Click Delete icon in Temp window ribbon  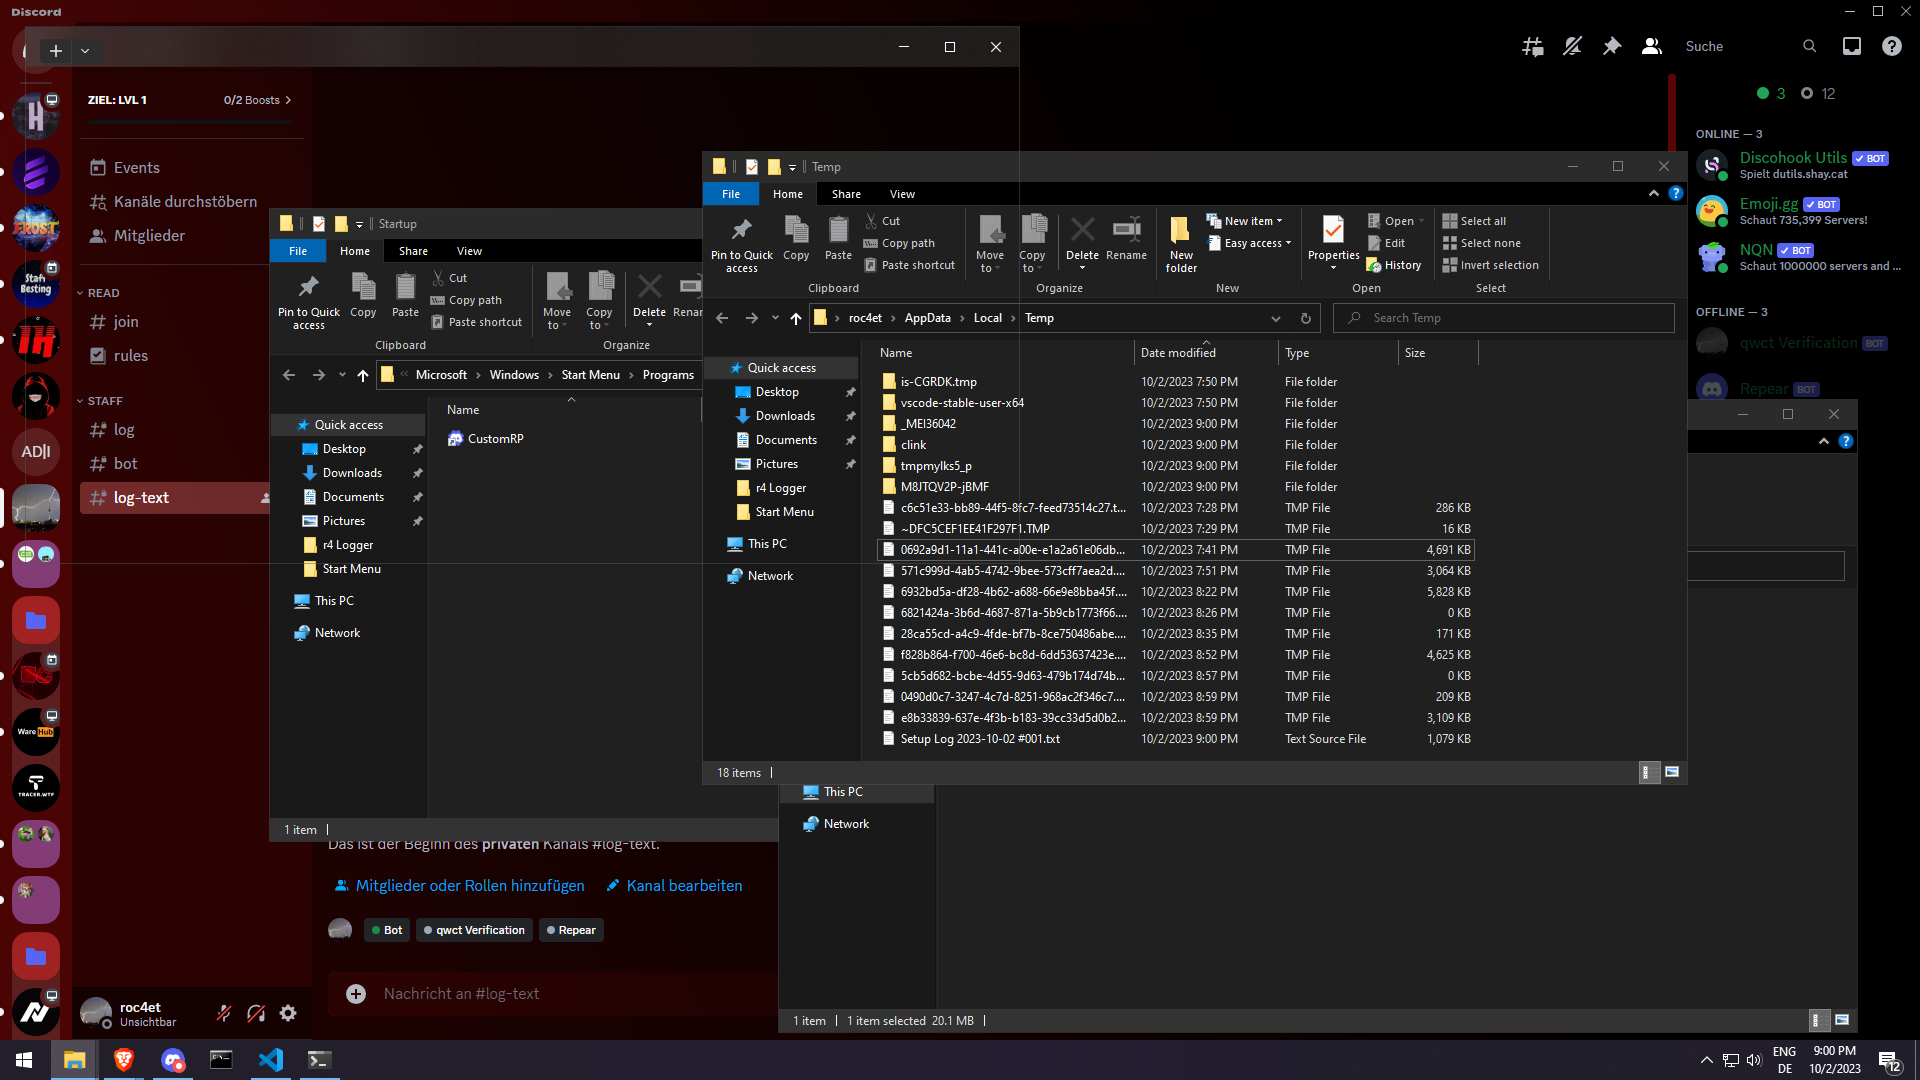1082,241
